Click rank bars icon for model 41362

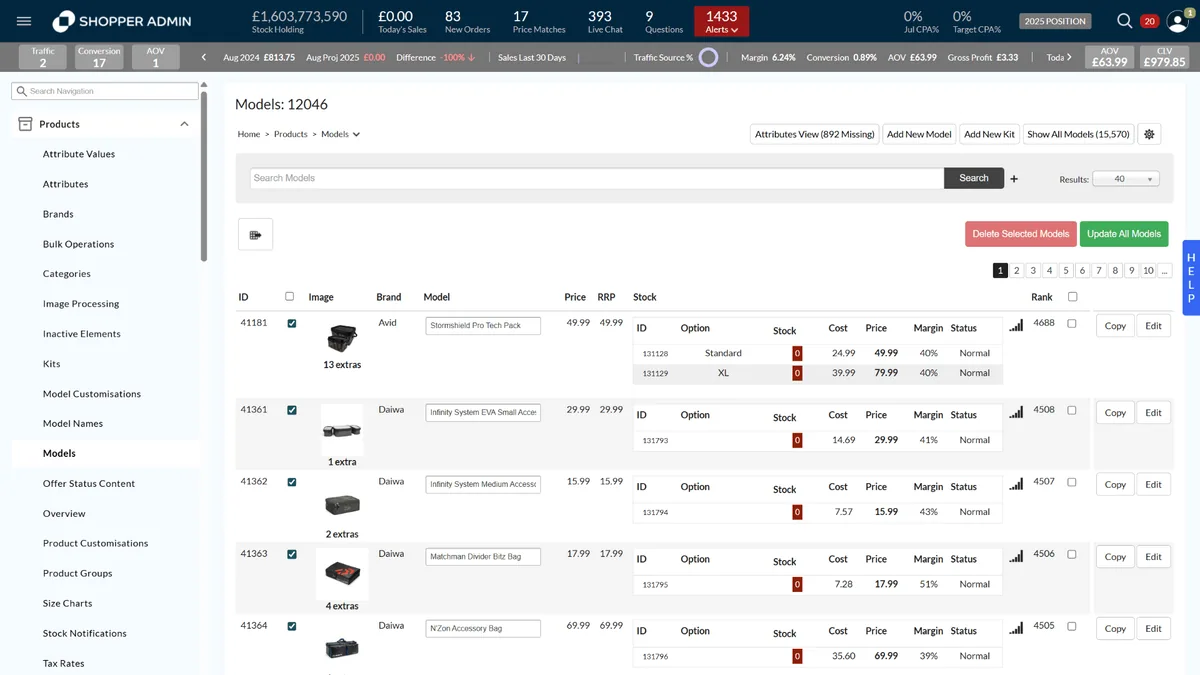pyautogui.click(x=1017, y=483)
